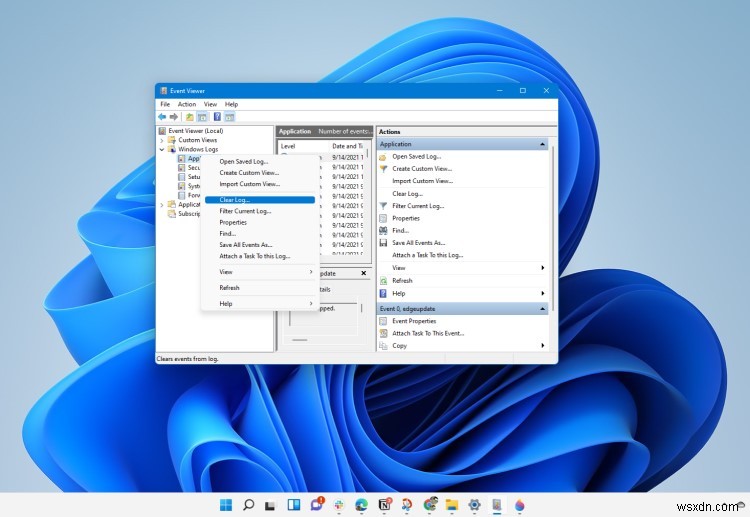Screen dimensions: 750x517
Task: Choose Clear Log... in context menu
Action: pos(260,200)
